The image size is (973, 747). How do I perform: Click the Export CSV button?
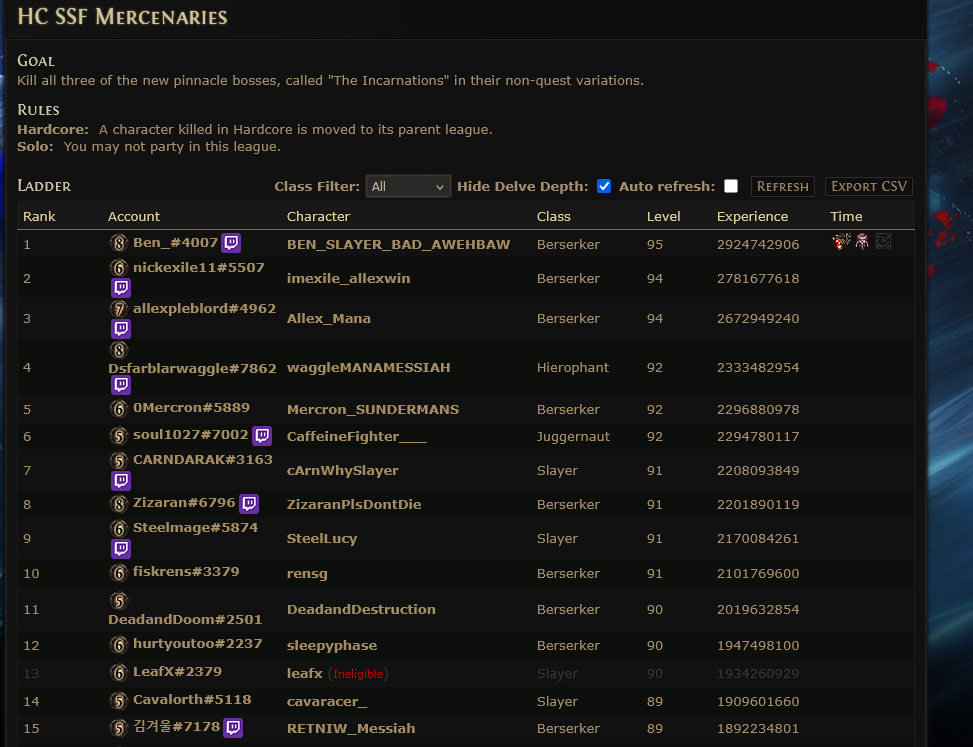click(x=869, y=186)
